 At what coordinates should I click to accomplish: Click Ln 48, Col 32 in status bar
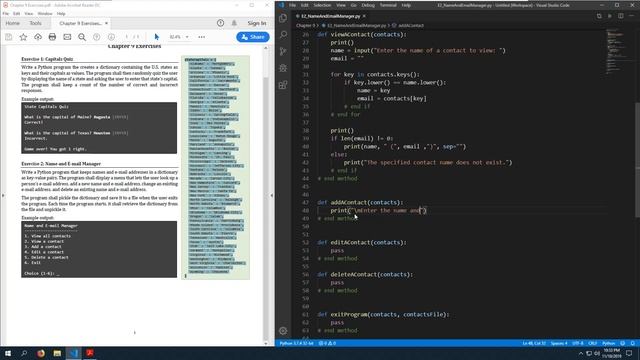point(534,343)
